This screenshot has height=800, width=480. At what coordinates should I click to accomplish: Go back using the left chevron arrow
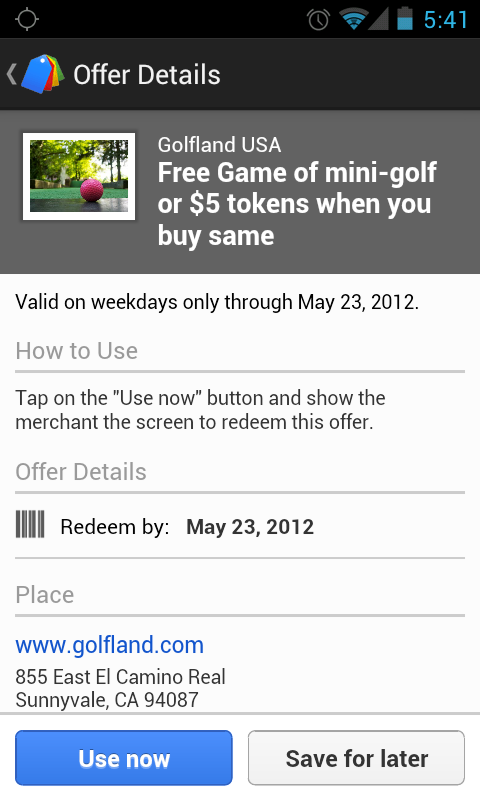coord(12,74)
